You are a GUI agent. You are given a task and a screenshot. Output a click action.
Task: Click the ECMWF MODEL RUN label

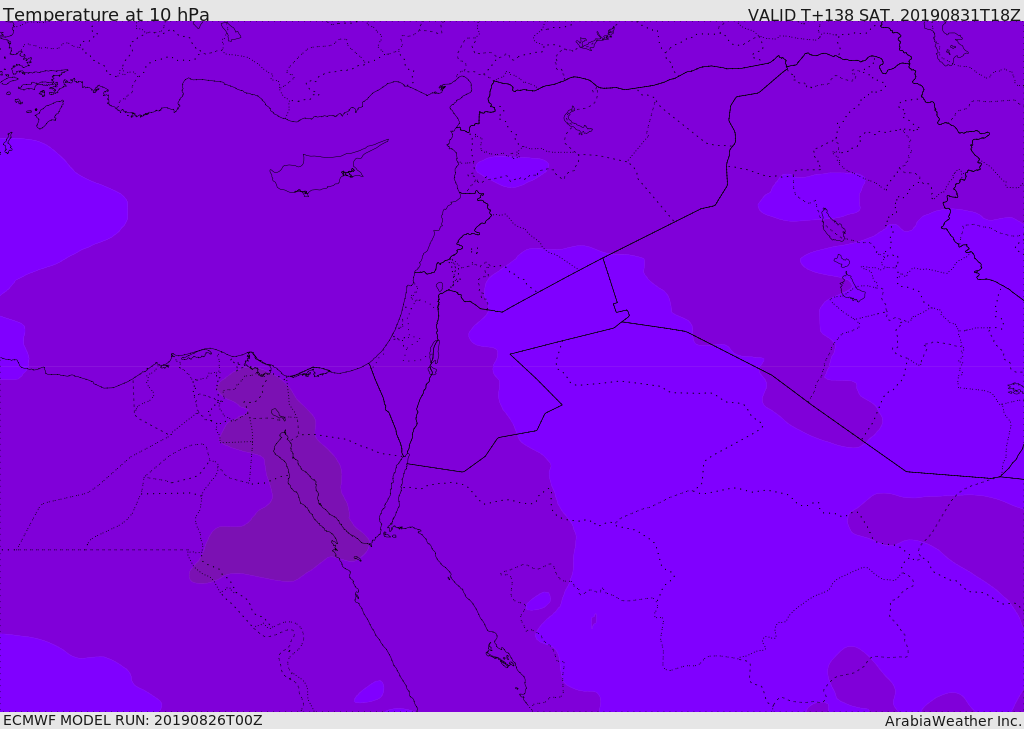click(132, 721)
